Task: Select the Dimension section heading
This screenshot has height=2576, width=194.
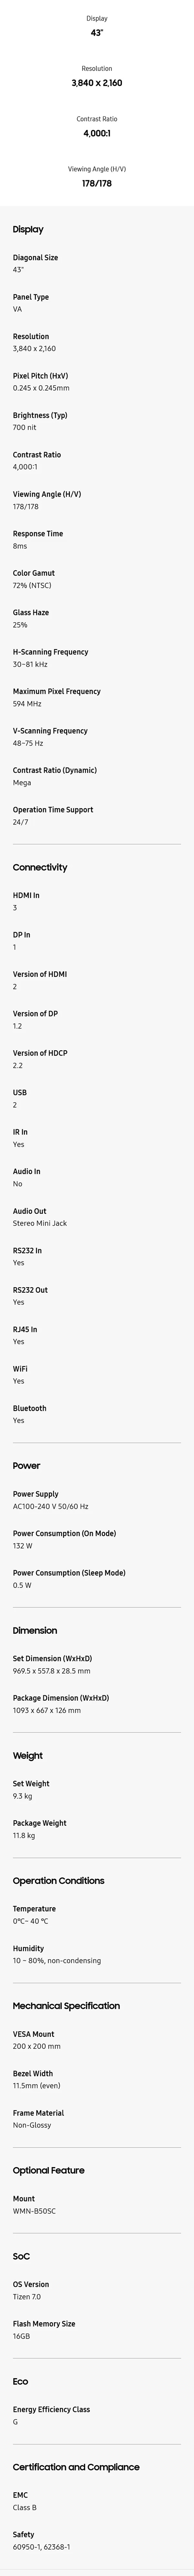Action: [35, 1630]
